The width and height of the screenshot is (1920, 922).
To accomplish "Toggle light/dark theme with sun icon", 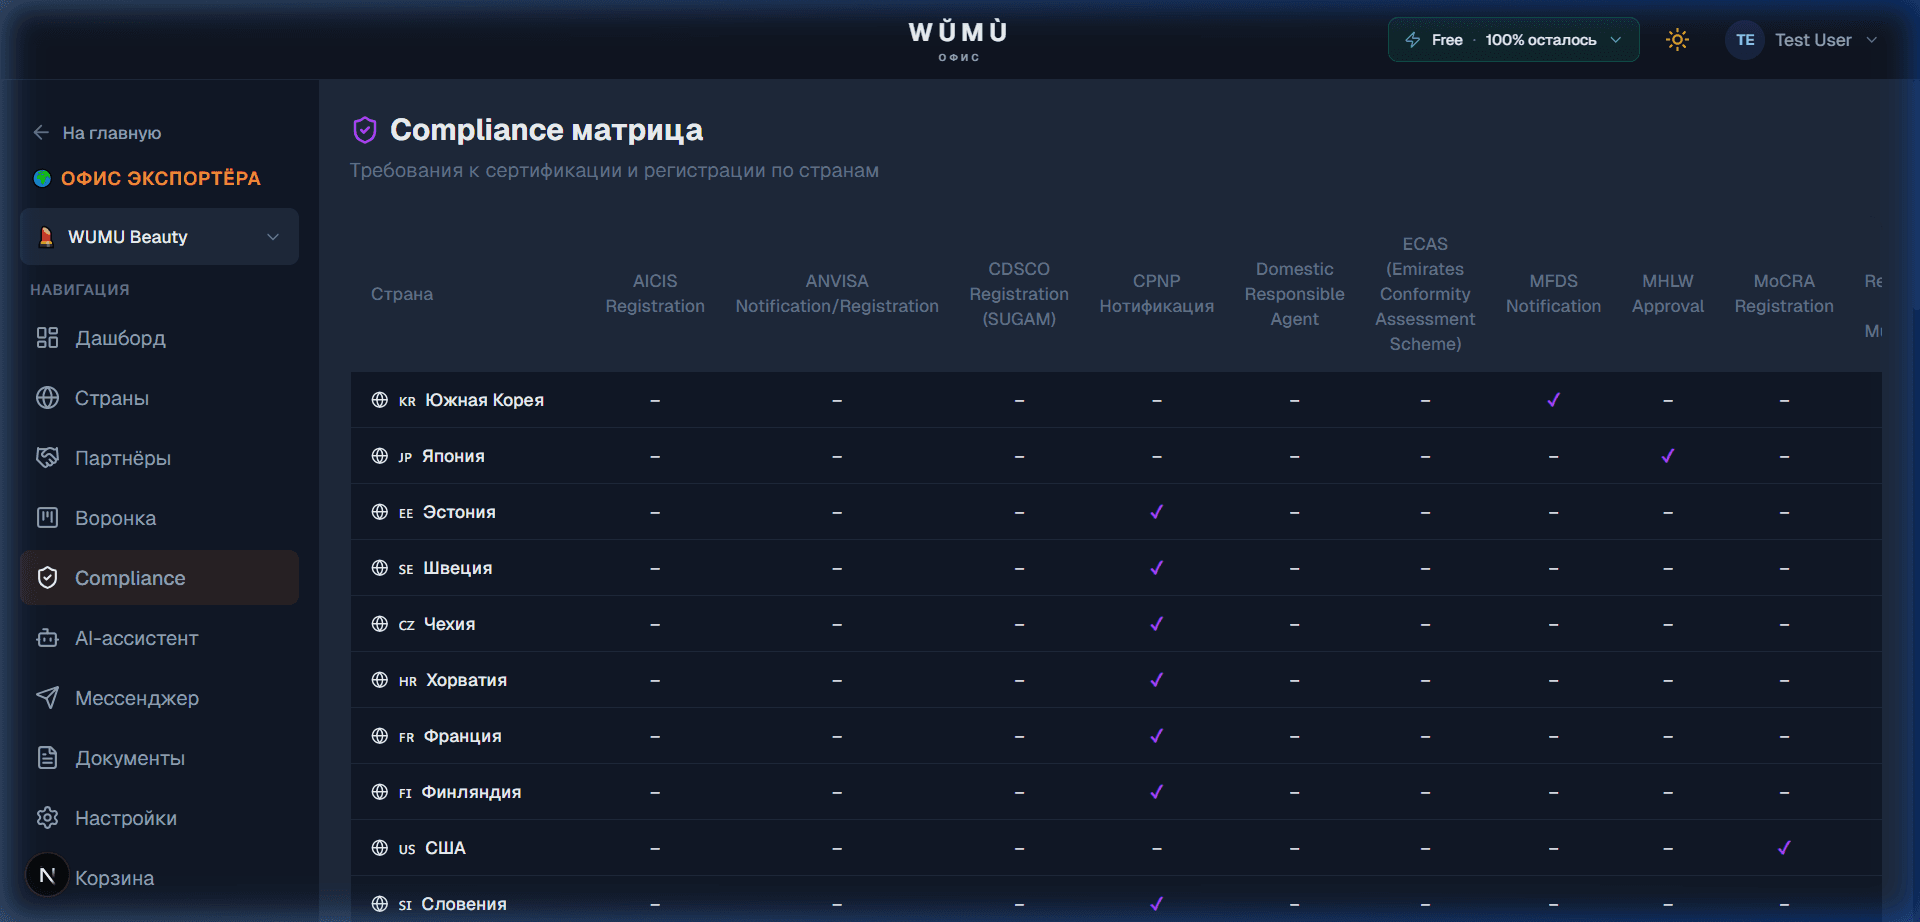I will (1677, 40).
